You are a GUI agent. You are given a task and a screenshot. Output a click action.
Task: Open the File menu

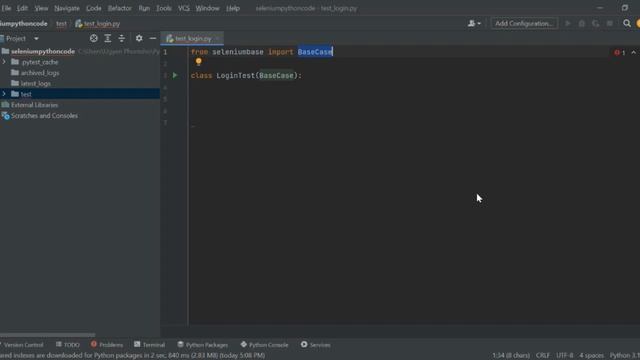(6, 8)
